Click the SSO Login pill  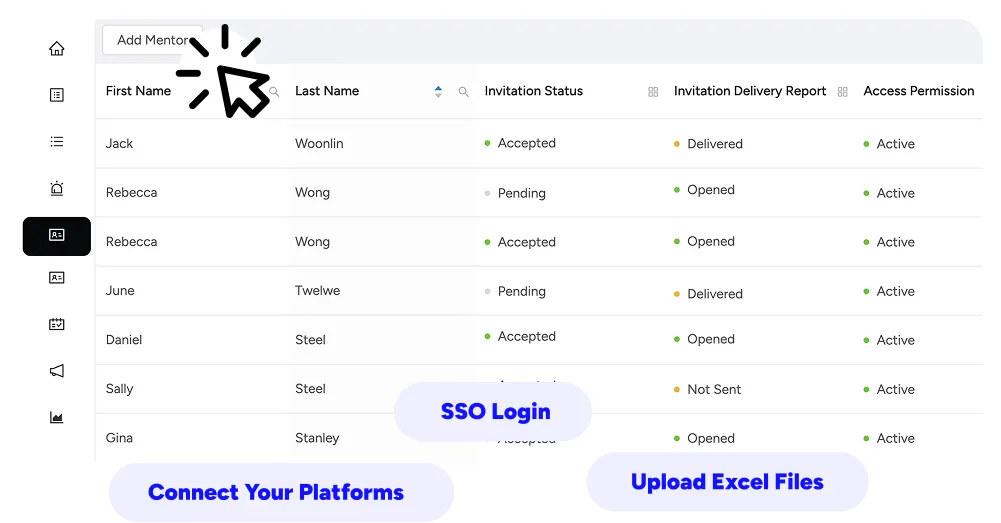pos(493,412)
